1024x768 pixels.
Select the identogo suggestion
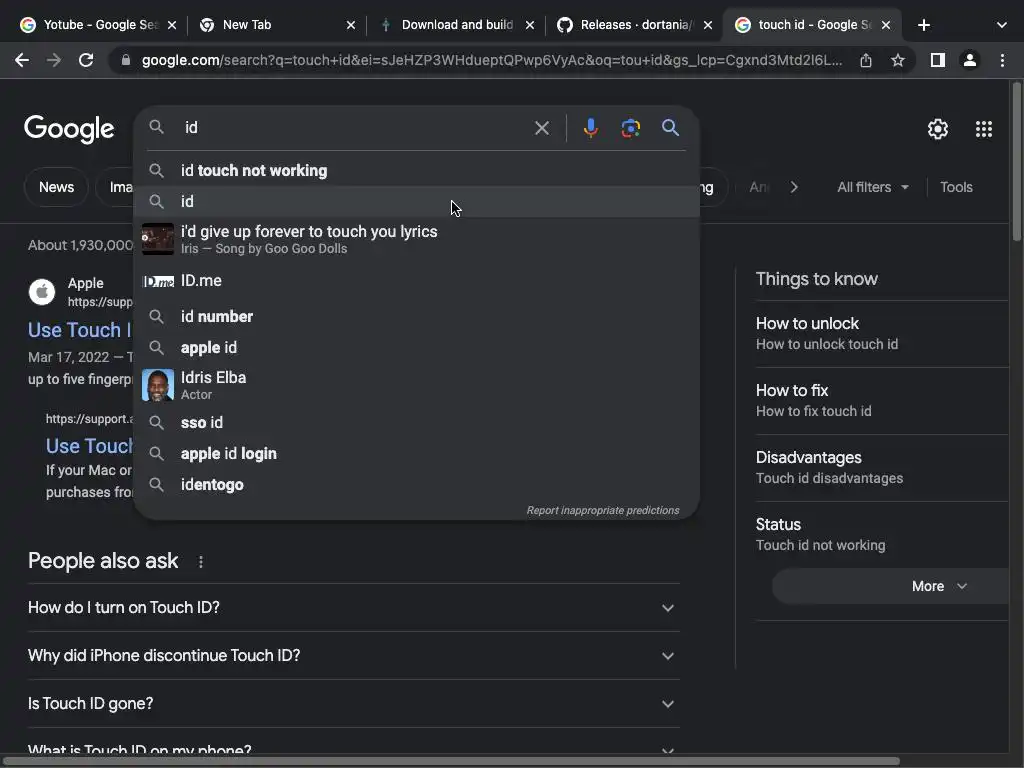[x=417, y=485]
